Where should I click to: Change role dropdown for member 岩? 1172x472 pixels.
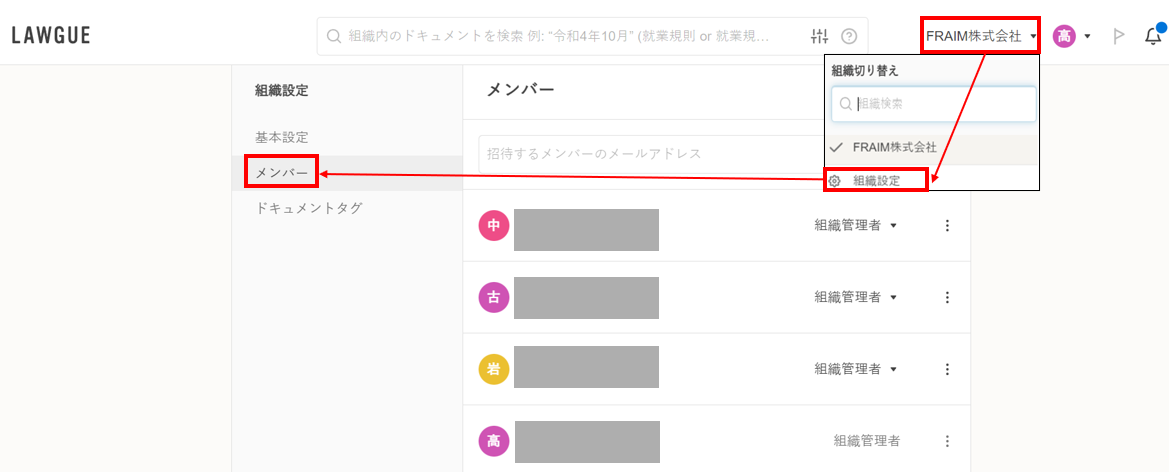[x=856, y=370]
